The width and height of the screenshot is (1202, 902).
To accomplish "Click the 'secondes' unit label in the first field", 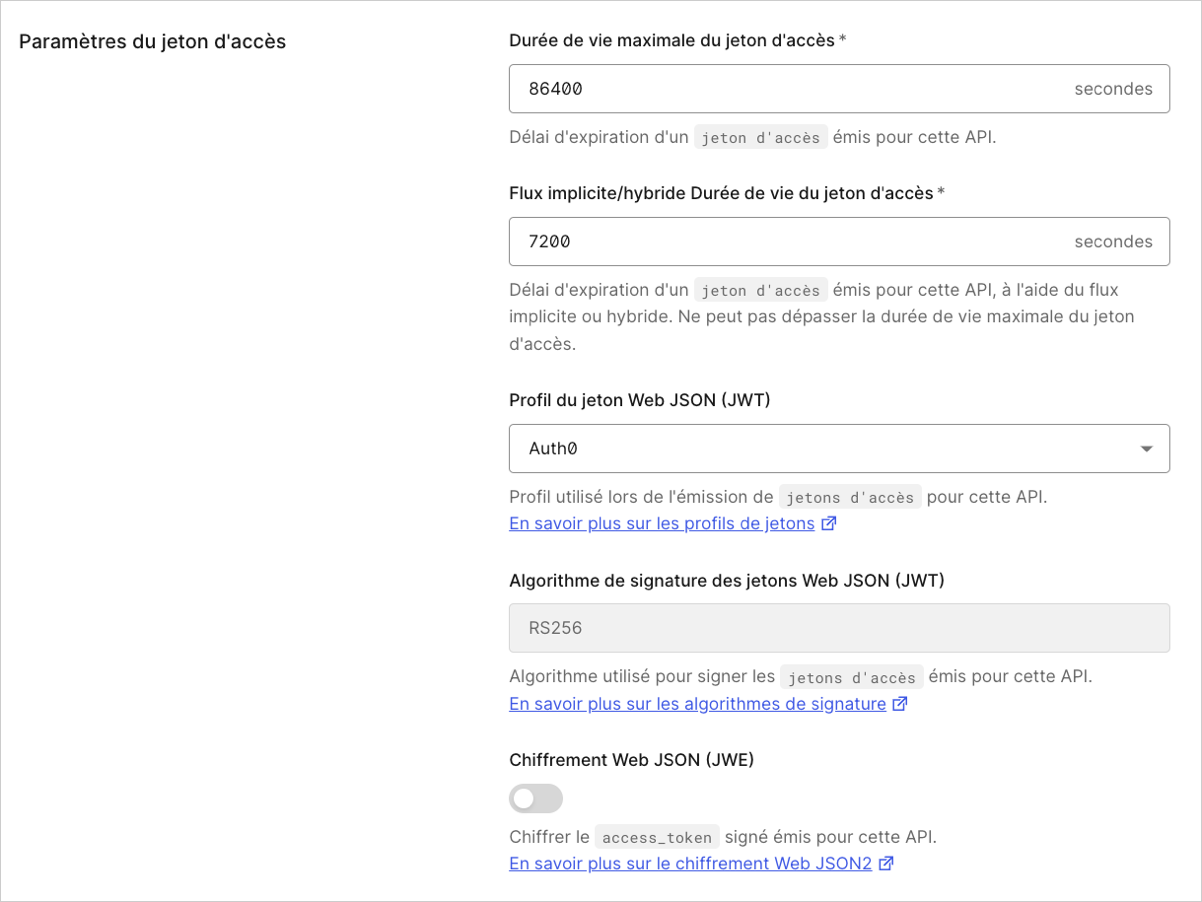I will 1113,88.
